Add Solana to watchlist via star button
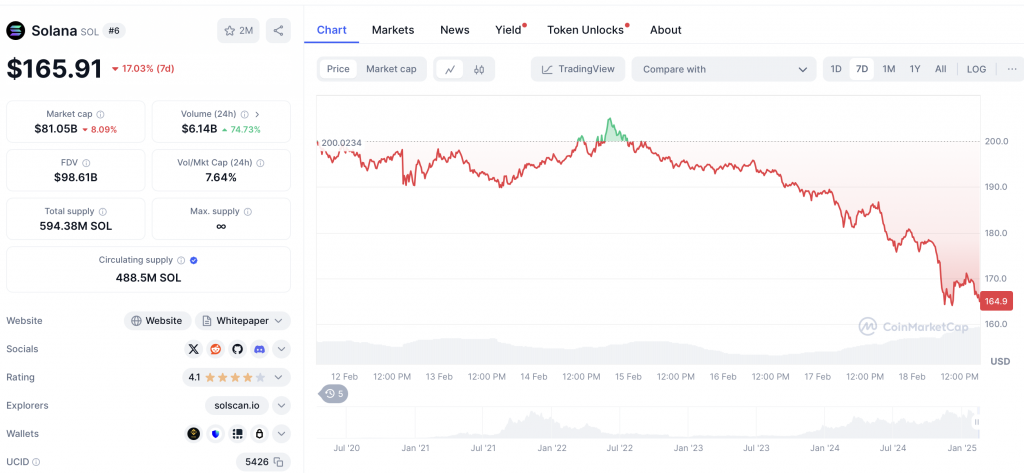The height and width of the screenshot is (473, 1024). pos(238,31)
